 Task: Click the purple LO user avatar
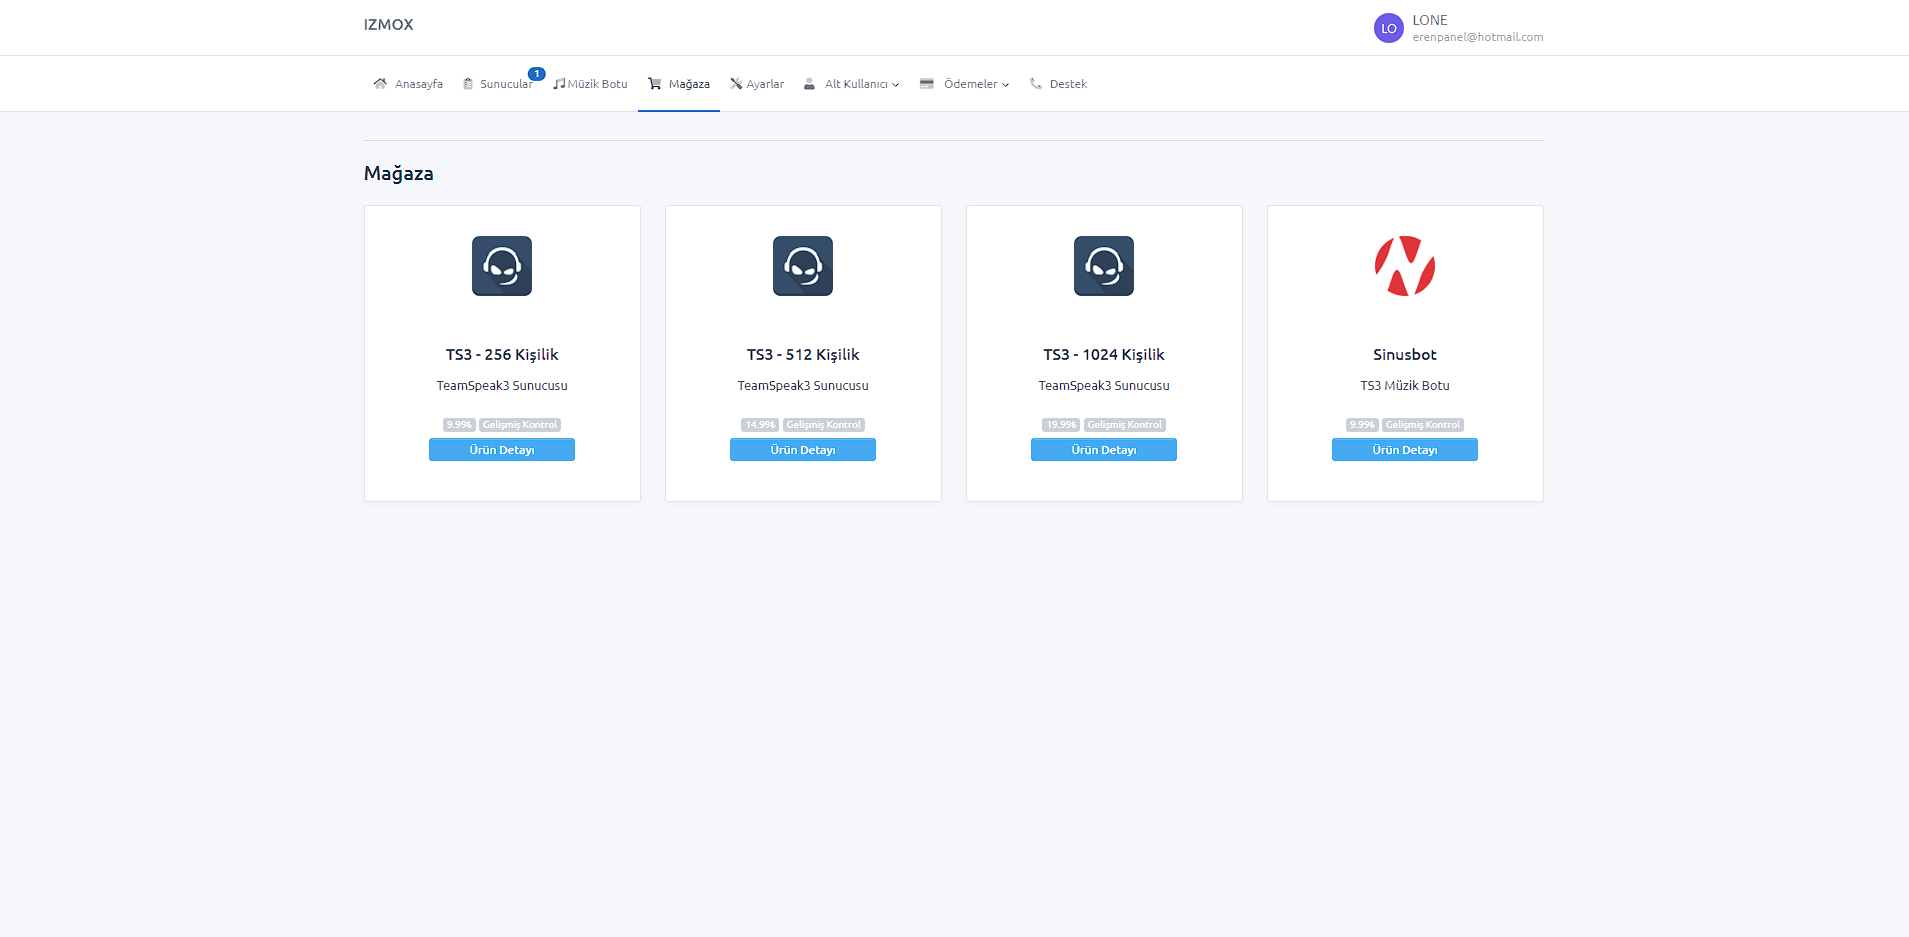coord(1388,28)
